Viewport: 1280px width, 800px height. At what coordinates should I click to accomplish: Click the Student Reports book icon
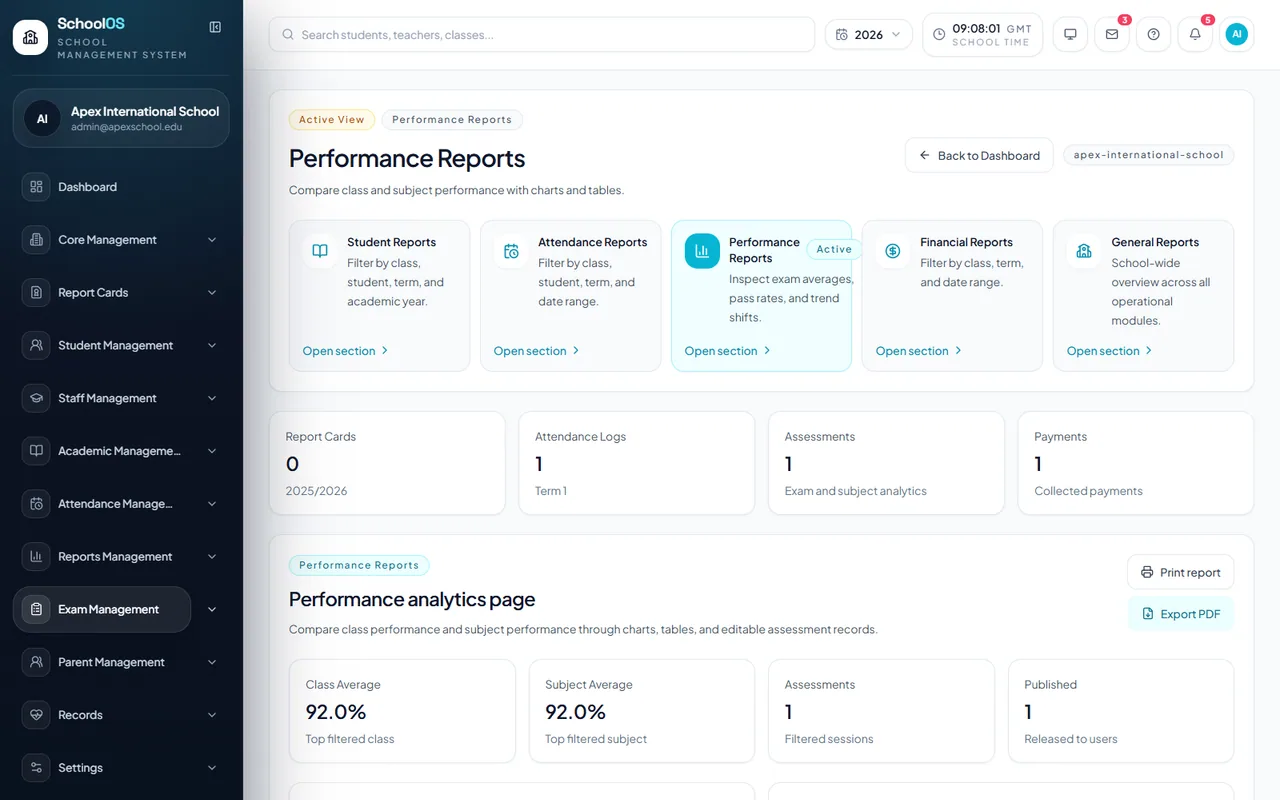(x=320, y=251)
